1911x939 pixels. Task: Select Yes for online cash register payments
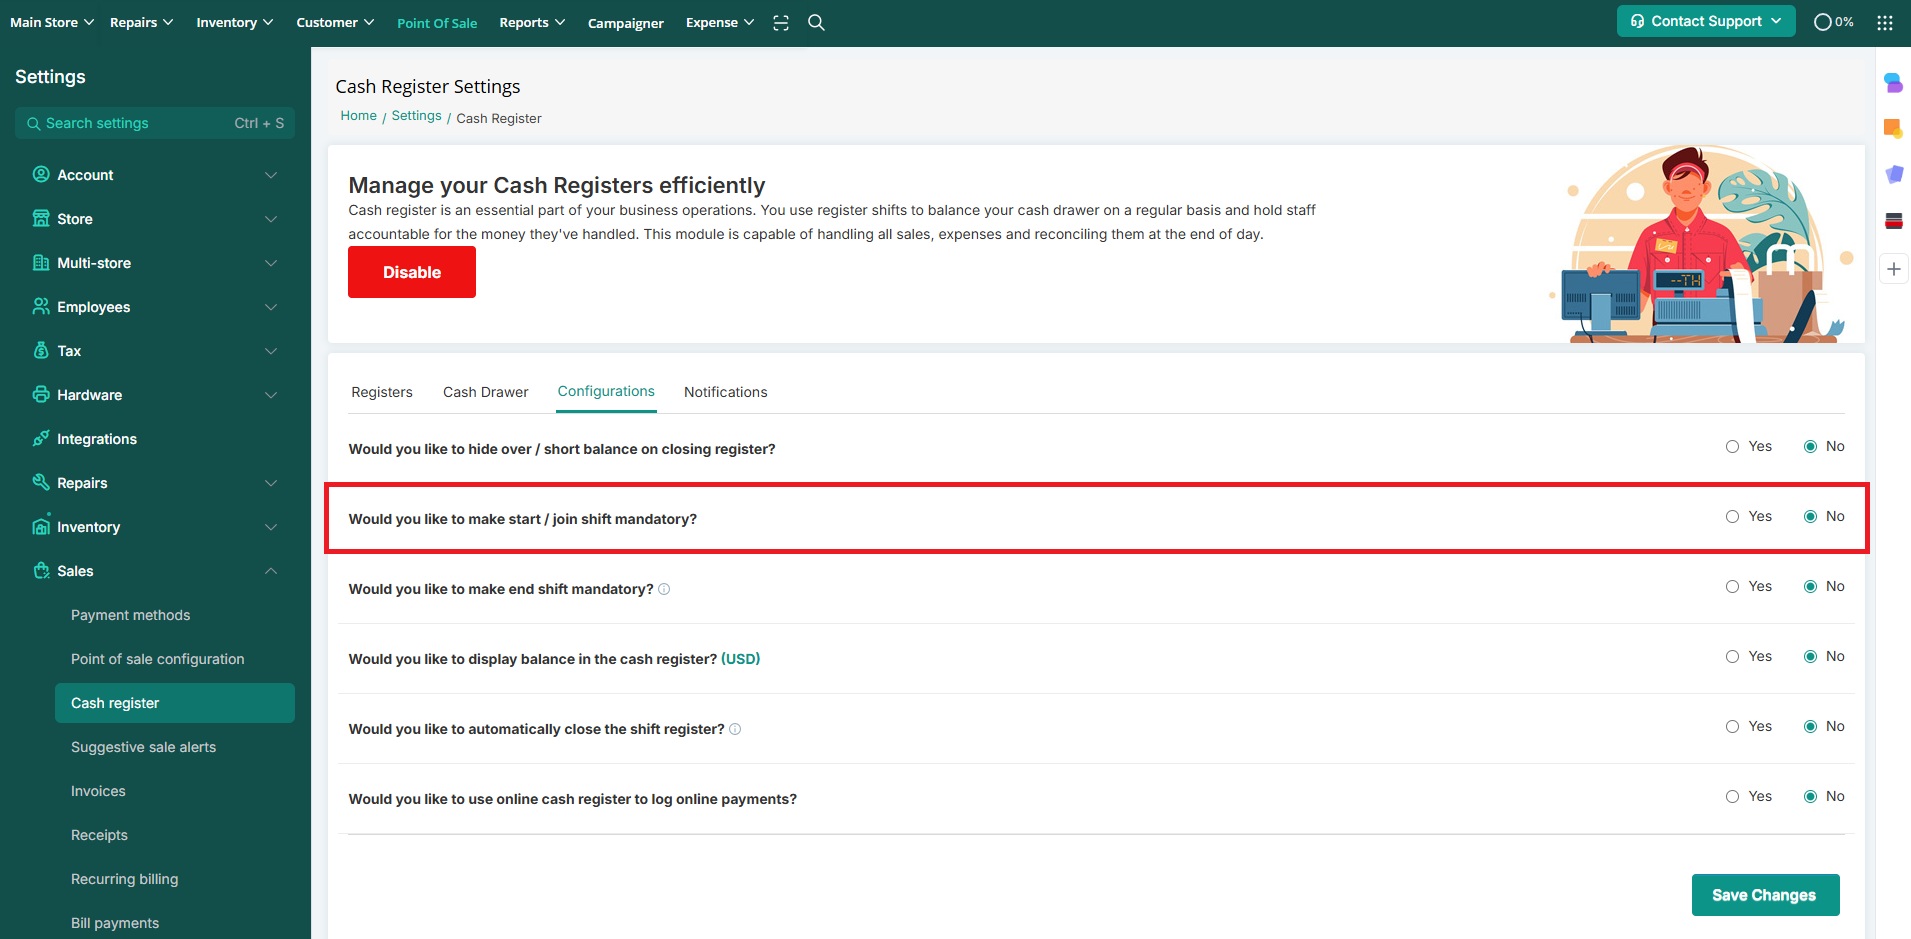coord(1732,797)
